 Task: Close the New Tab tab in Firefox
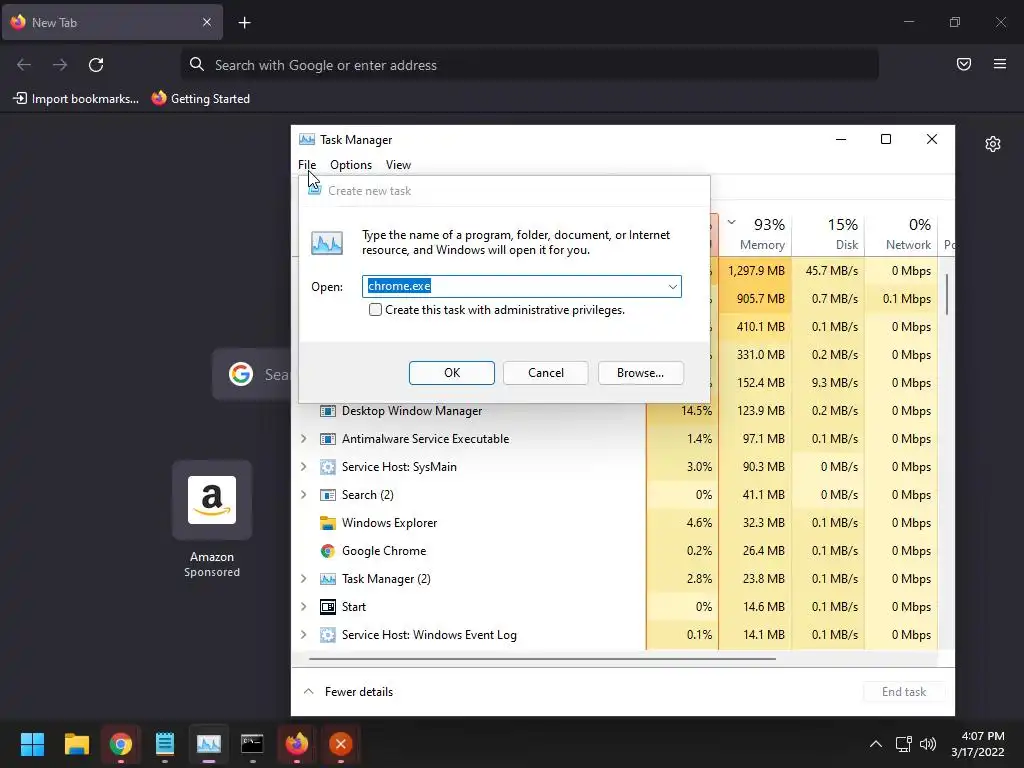point(207,22)
